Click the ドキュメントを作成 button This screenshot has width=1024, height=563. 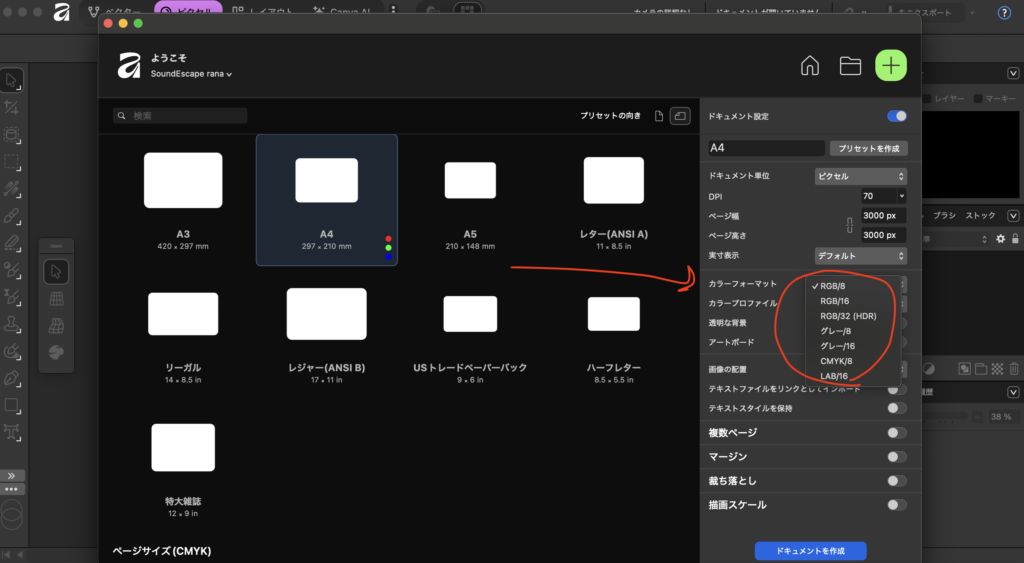[x=809, y=551]
